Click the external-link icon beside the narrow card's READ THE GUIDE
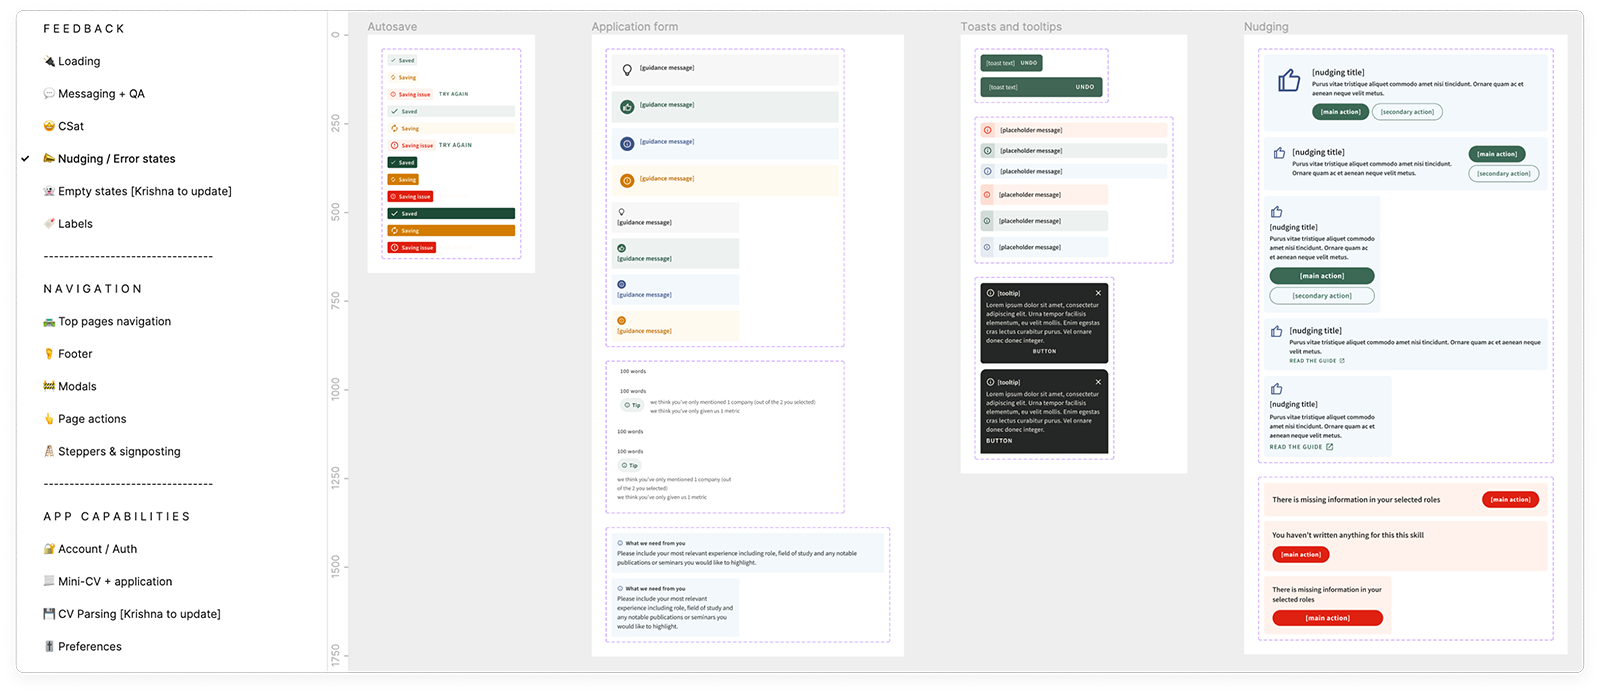Screen dimensions: 1600x695 pos(1329,447)
